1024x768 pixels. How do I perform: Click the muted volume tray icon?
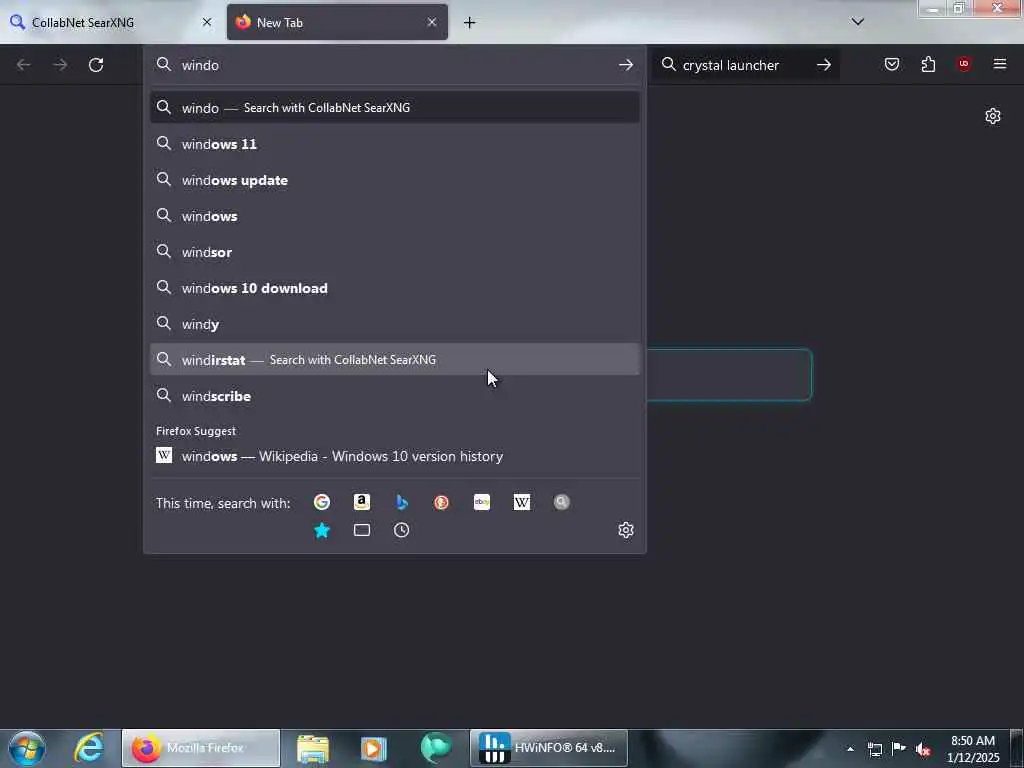923,749
